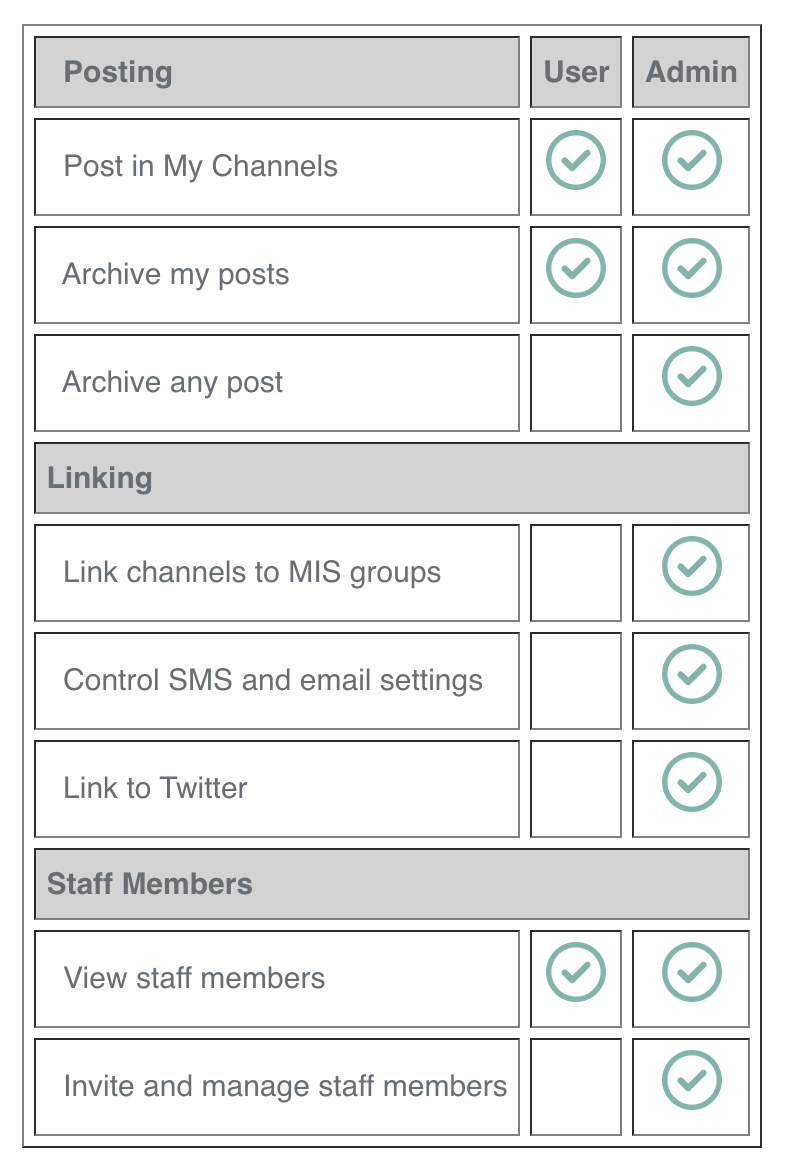
Task: Click User checkmark for Archive my posts
Action: tap(576, 268)
